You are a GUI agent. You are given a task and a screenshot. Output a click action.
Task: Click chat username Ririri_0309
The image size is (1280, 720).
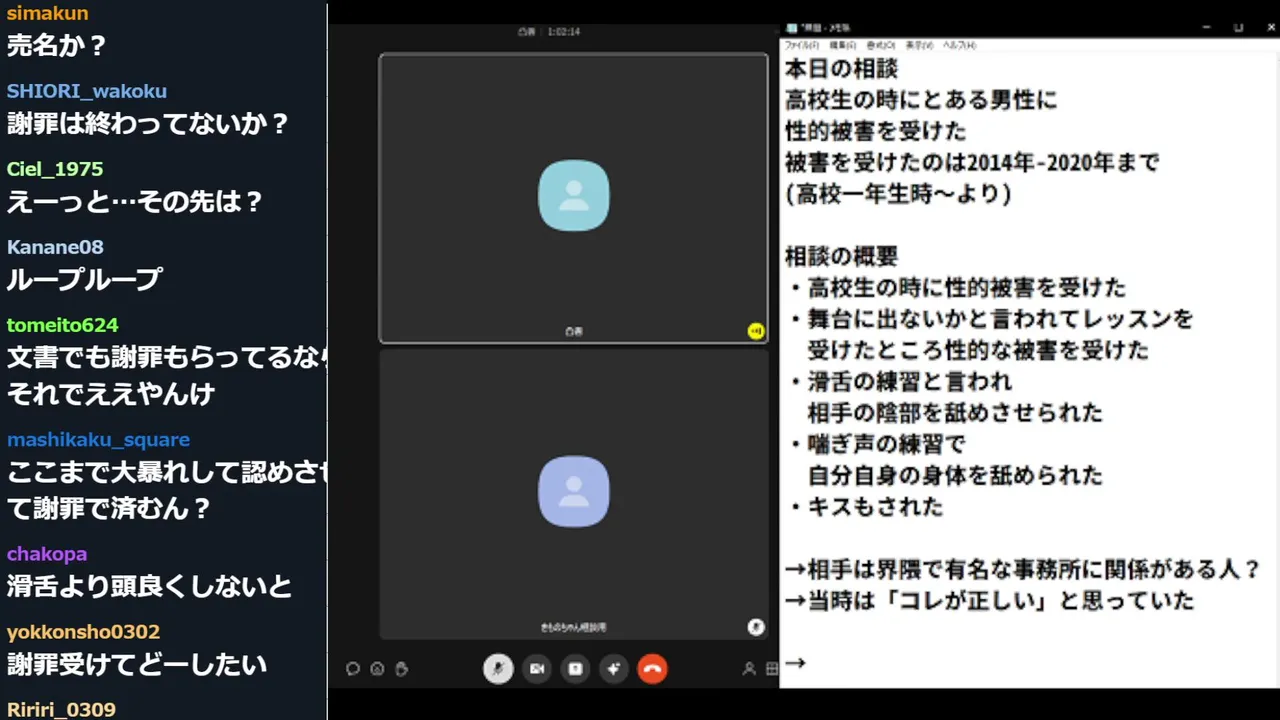(x=61, y=710)
